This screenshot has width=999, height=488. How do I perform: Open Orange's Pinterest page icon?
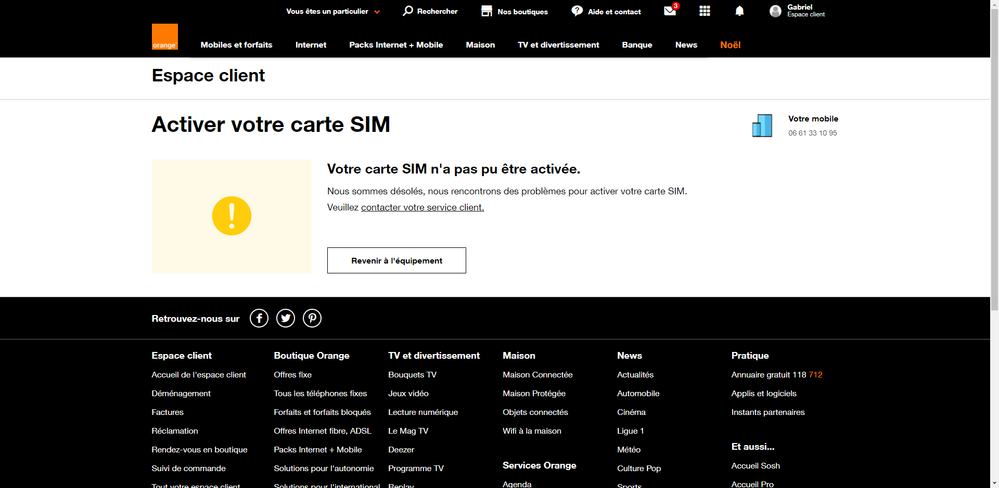312,318
